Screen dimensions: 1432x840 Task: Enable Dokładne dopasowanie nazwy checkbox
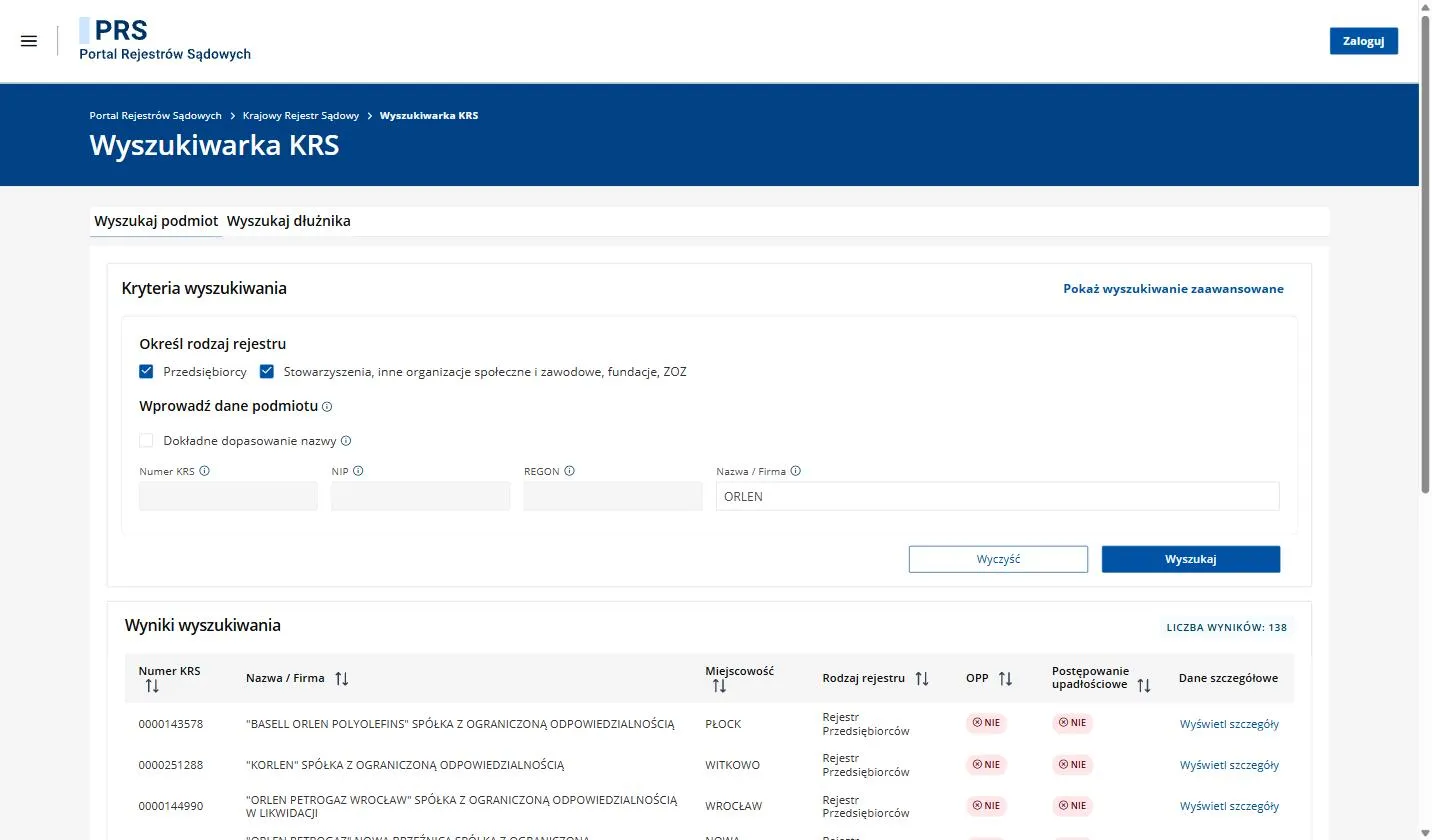(x=147, y=441)
